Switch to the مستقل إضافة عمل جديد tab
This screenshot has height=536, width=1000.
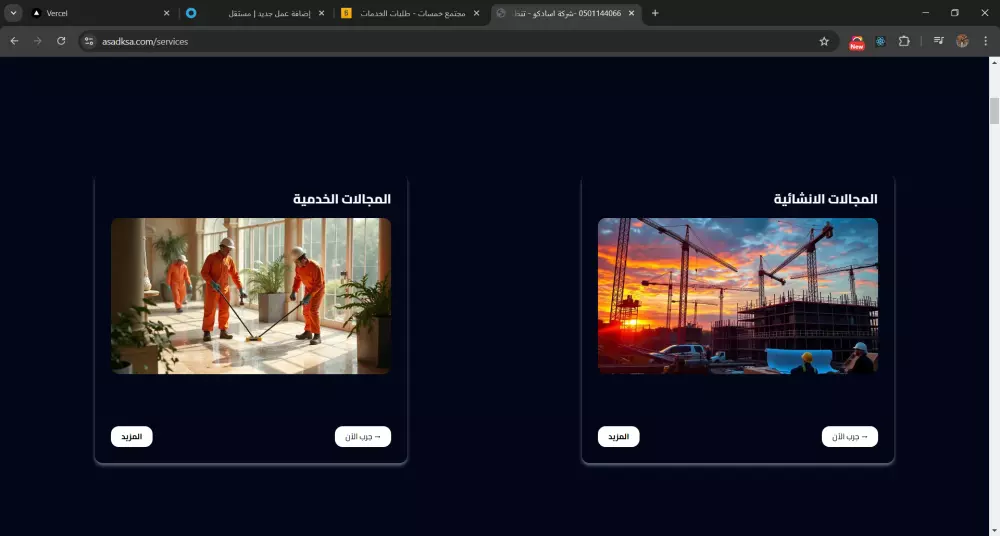(255, 13)
